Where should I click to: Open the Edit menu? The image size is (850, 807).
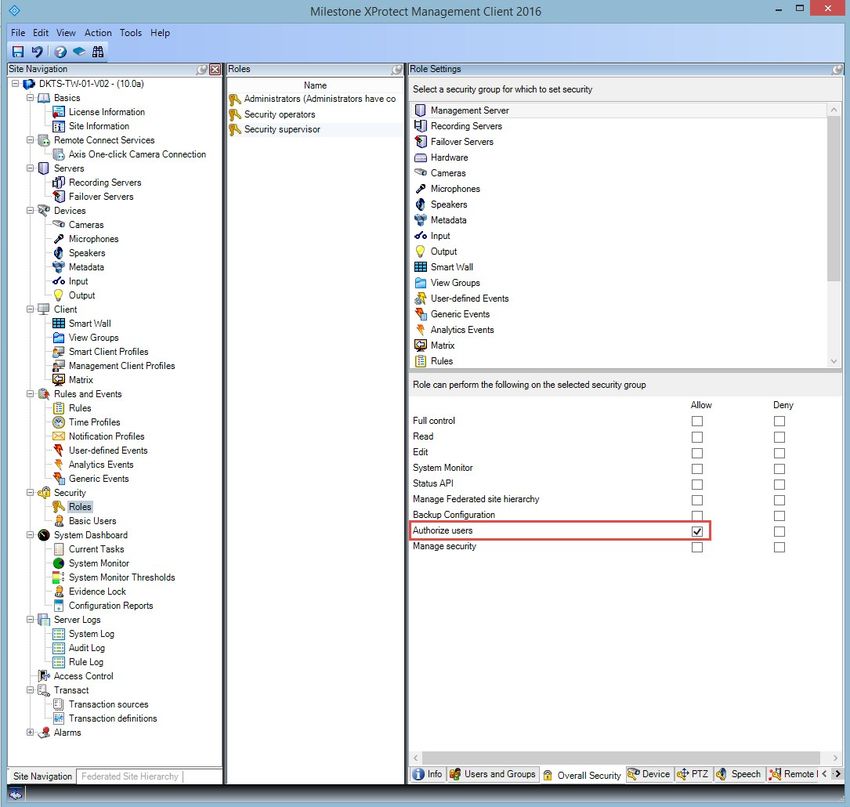pyautogui.click(x=41, y=33)
